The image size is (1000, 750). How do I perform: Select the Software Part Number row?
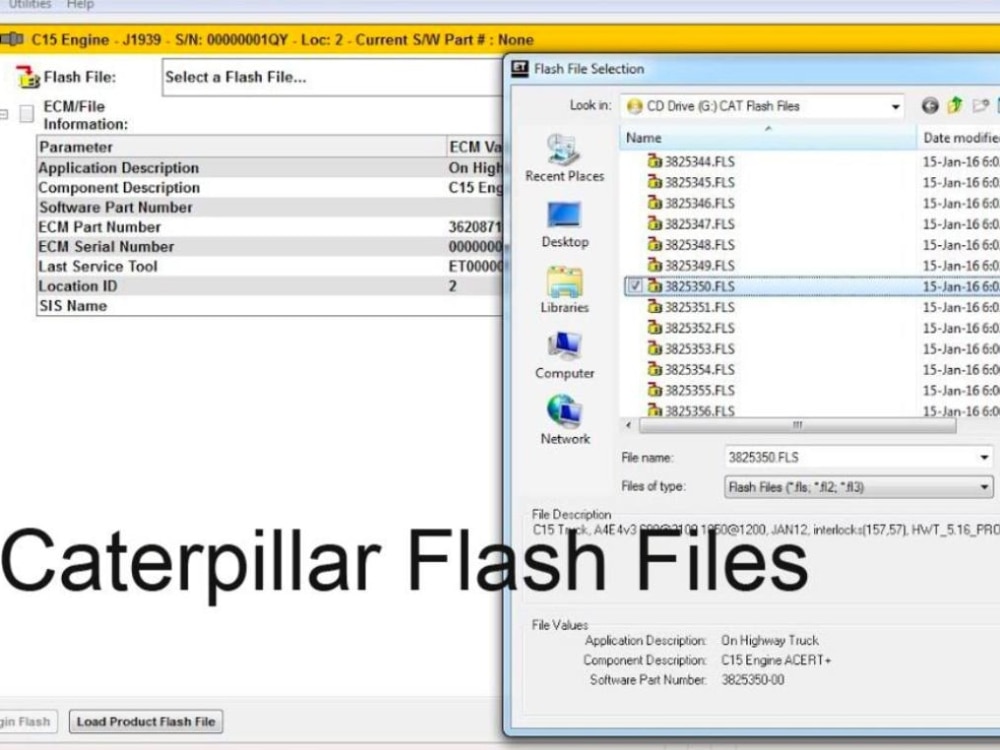270,207
